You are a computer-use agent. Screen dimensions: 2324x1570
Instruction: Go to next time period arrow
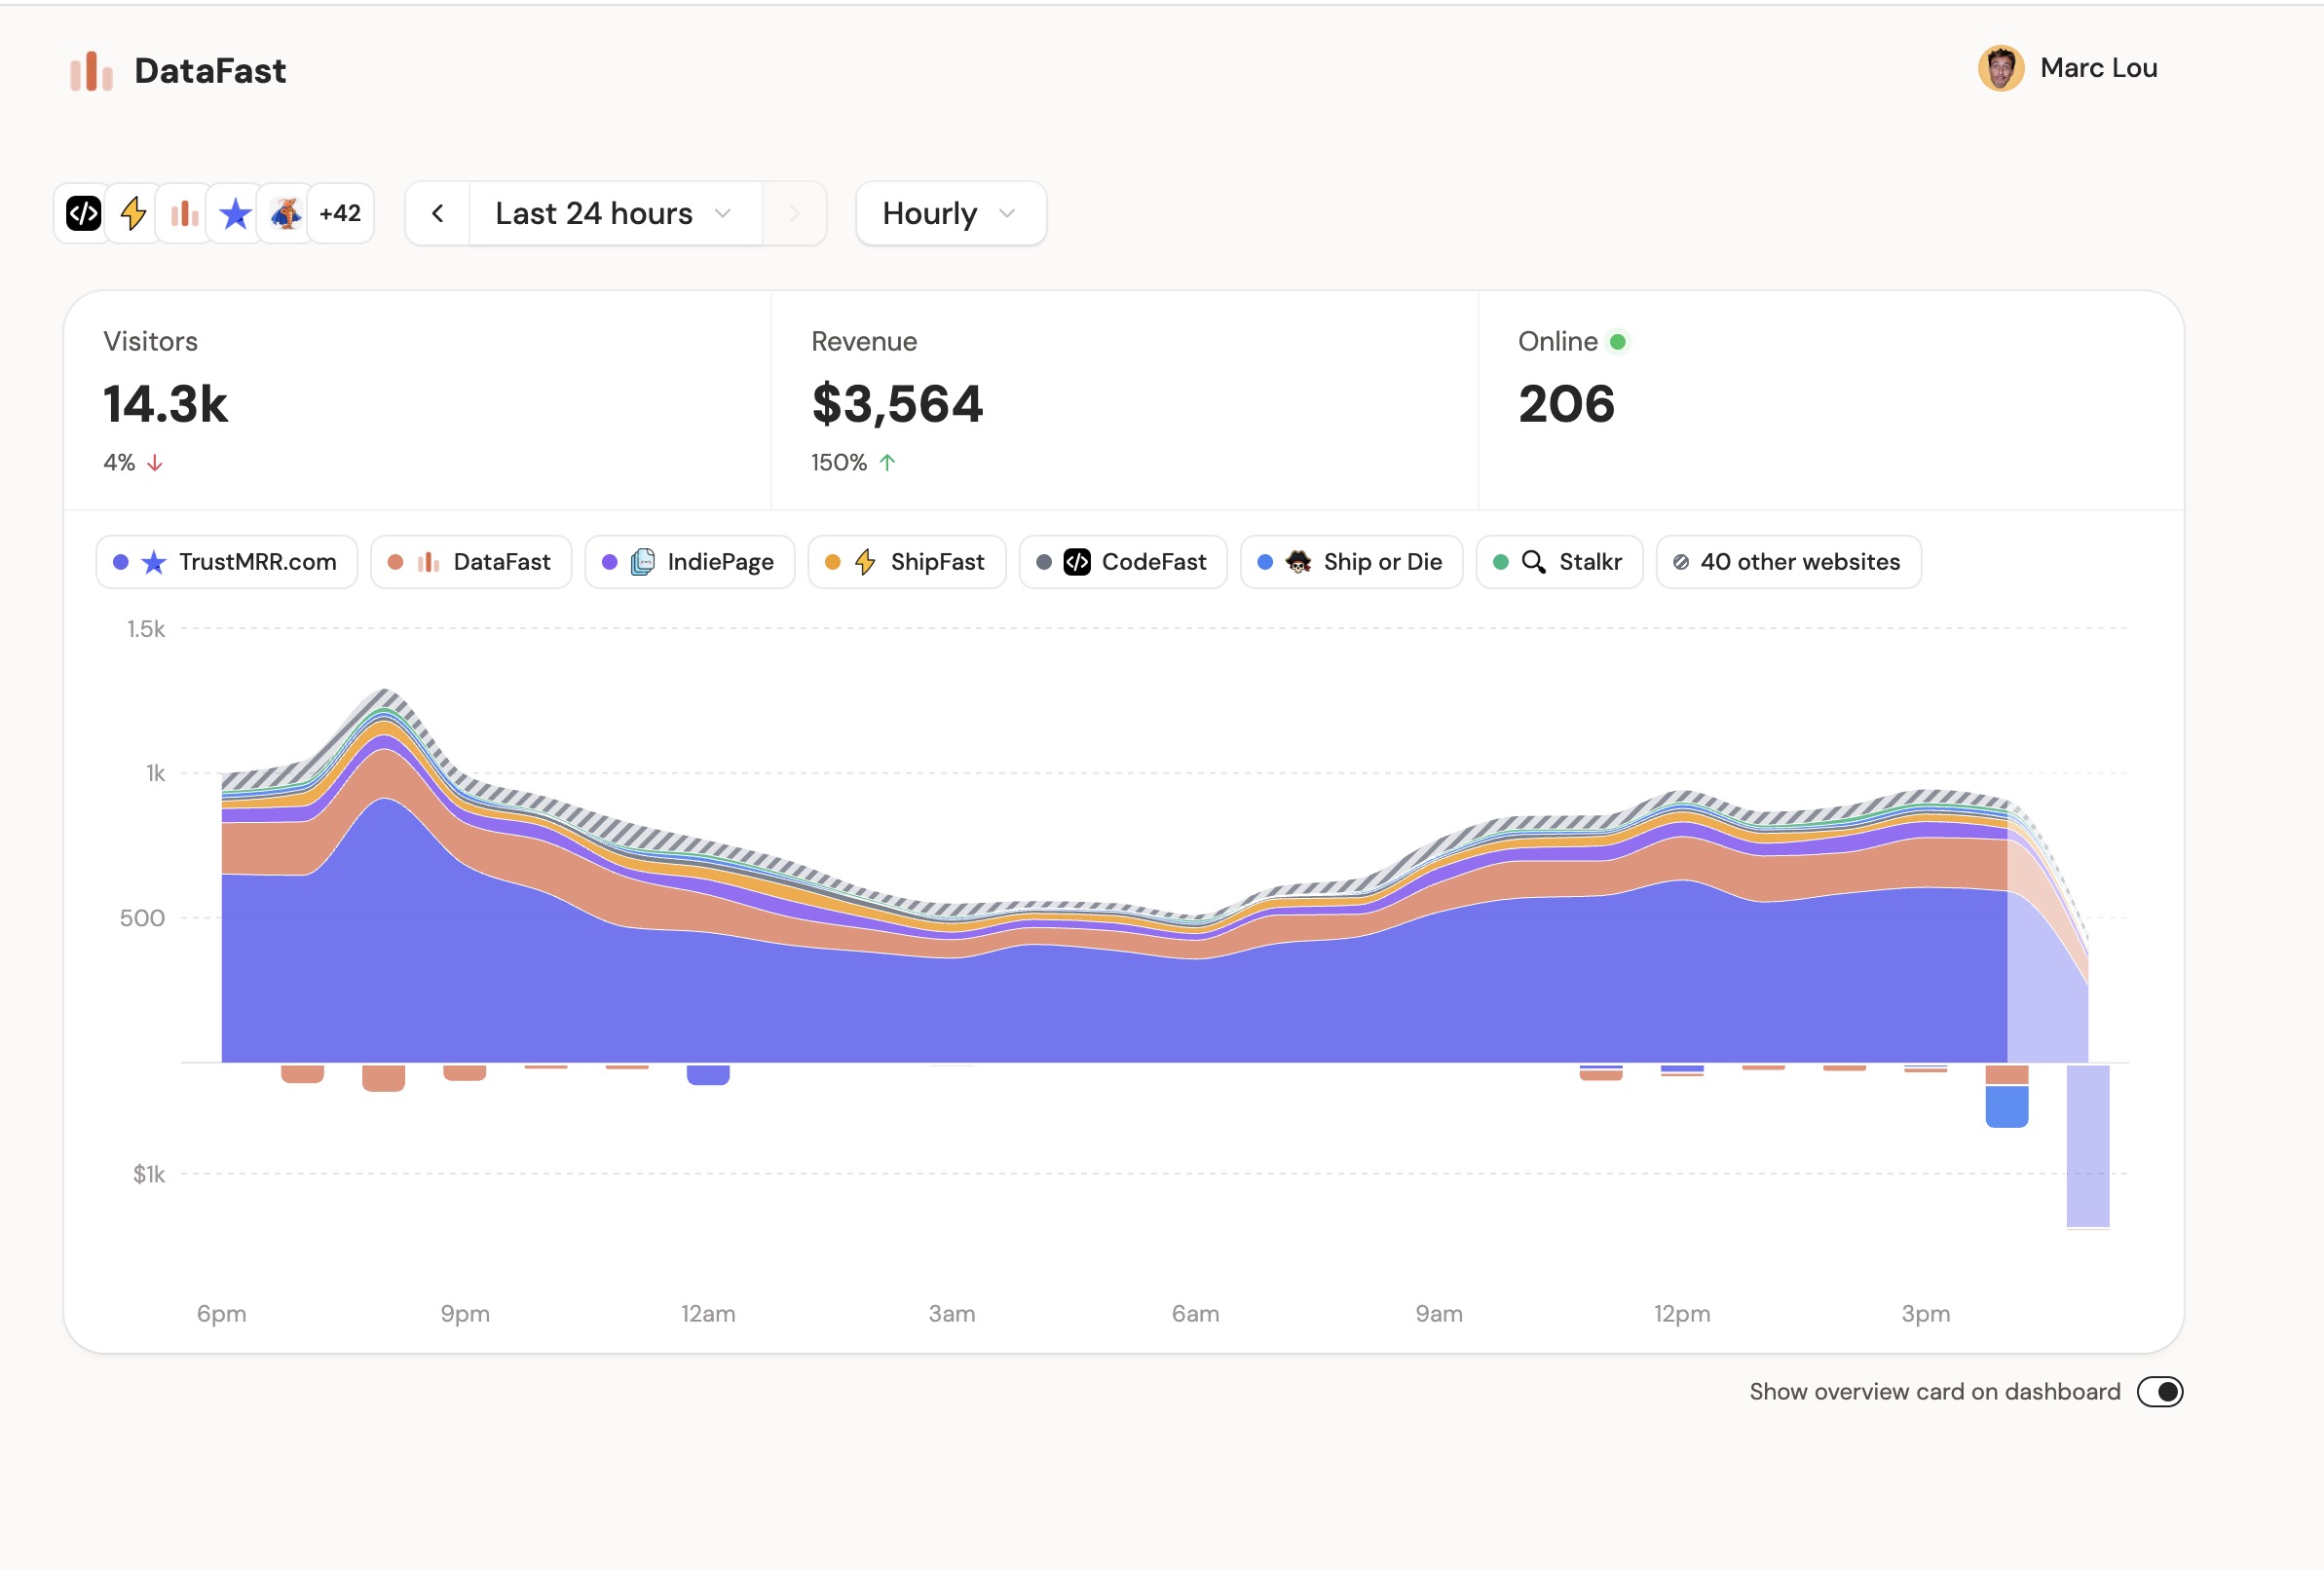[x=794, y=213]
